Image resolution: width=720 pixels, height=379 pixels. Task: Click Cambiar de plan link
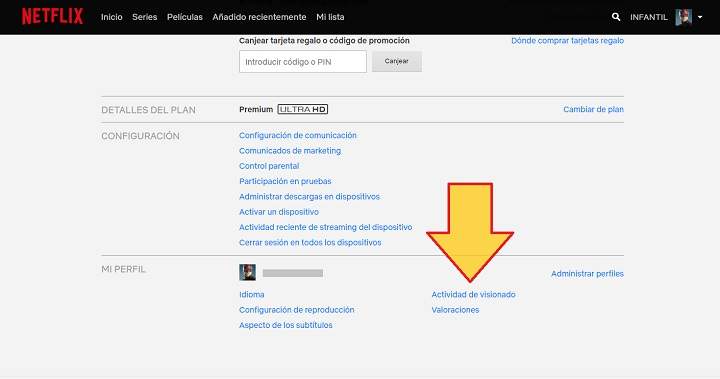(x=593, y=109)
